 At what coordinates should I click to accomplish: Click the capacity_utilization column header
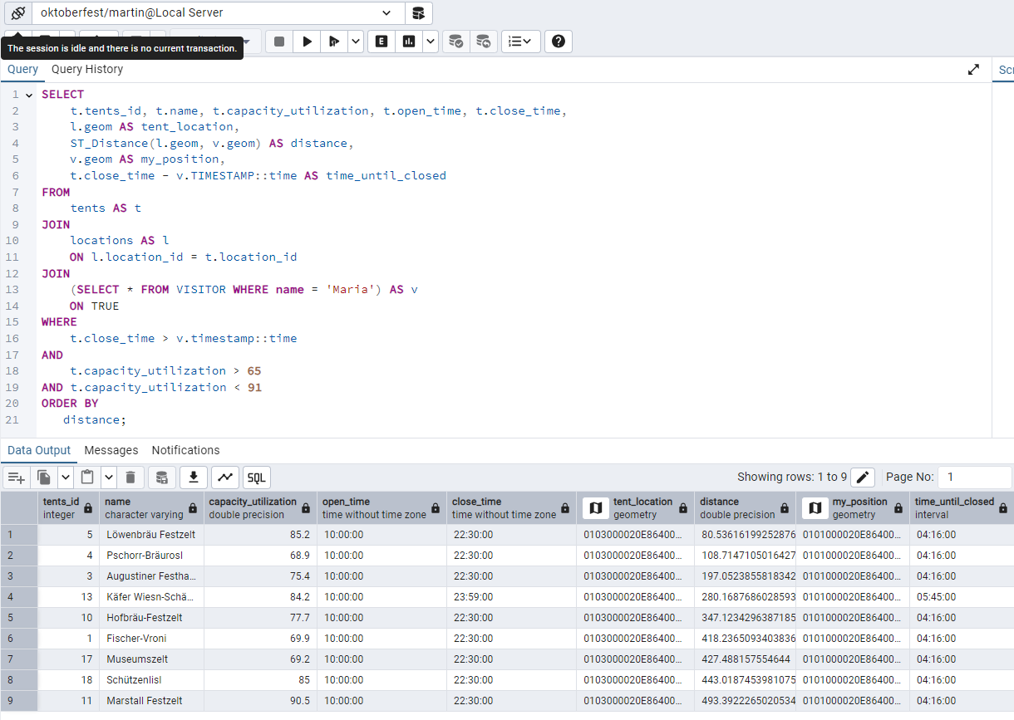[x=260, y=508]
